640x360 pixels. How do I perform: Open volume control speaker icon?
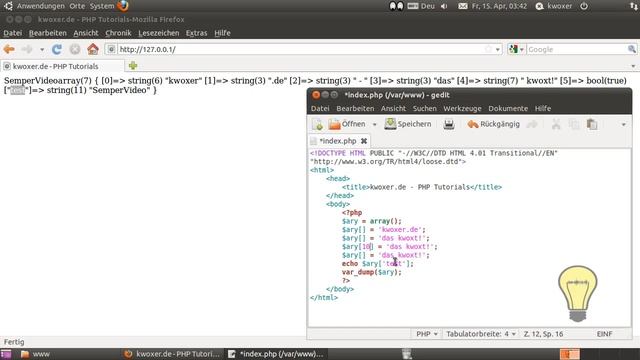coord(444,6)
